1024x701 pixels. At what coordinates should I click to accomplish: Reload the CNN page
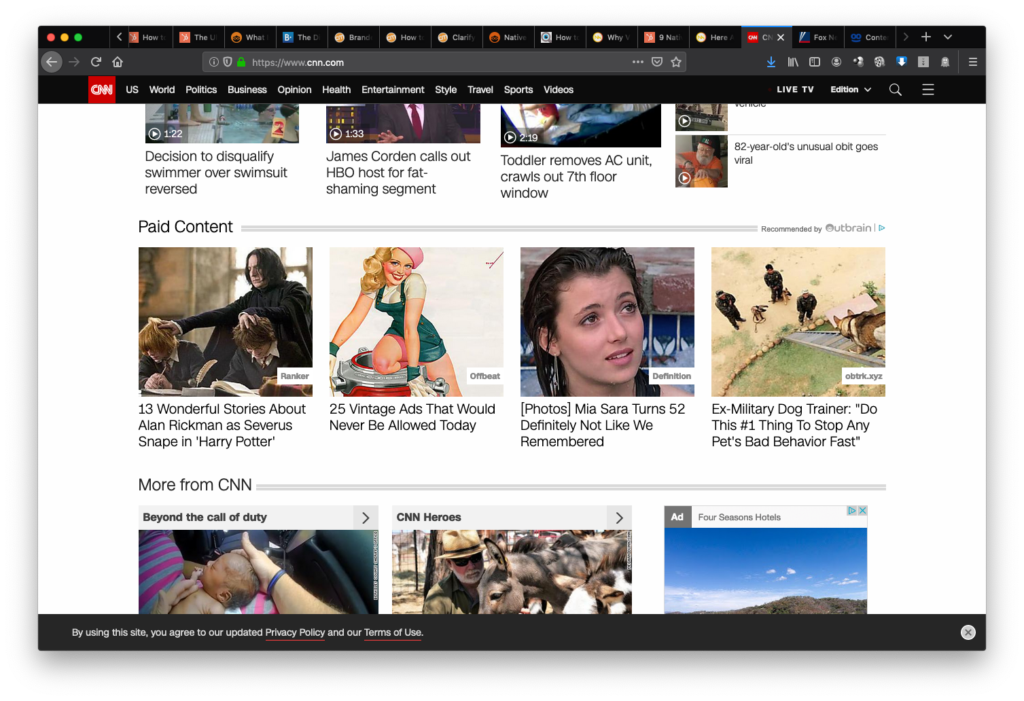tap(96, 62)
